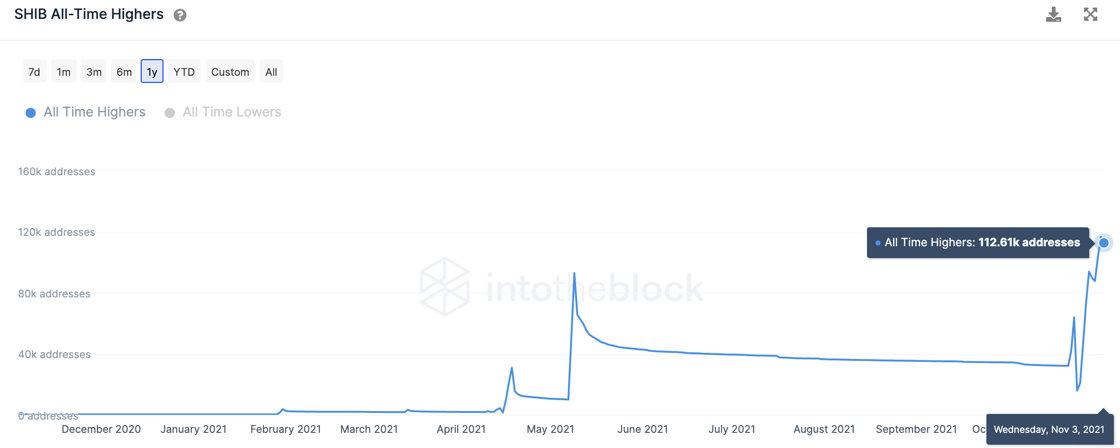Download the chart data
This screenshot has height=448, width=1120.
click(1053, 14)
